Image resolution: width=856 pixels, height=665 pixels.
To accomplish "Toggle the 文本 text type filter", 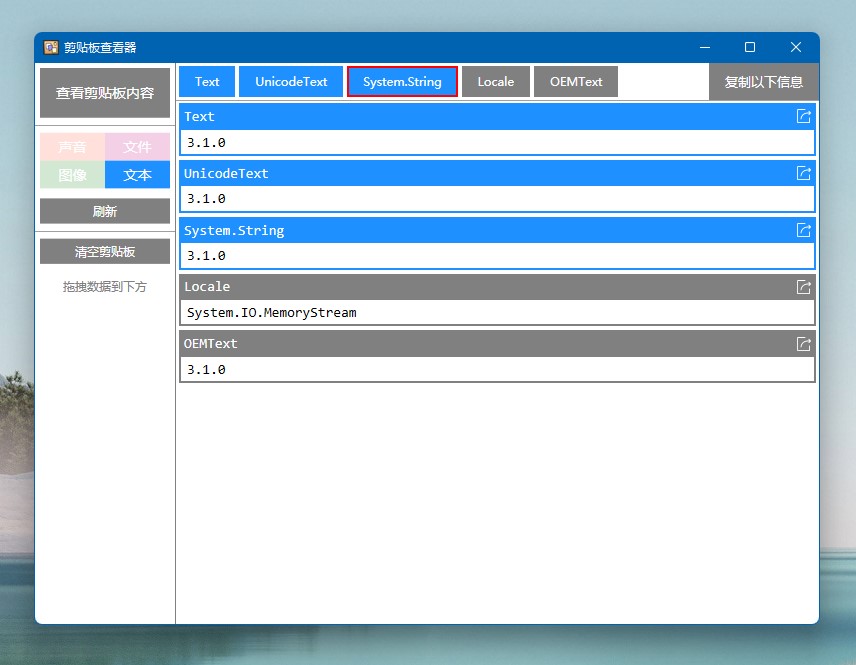I will click(x=138, y=175).
